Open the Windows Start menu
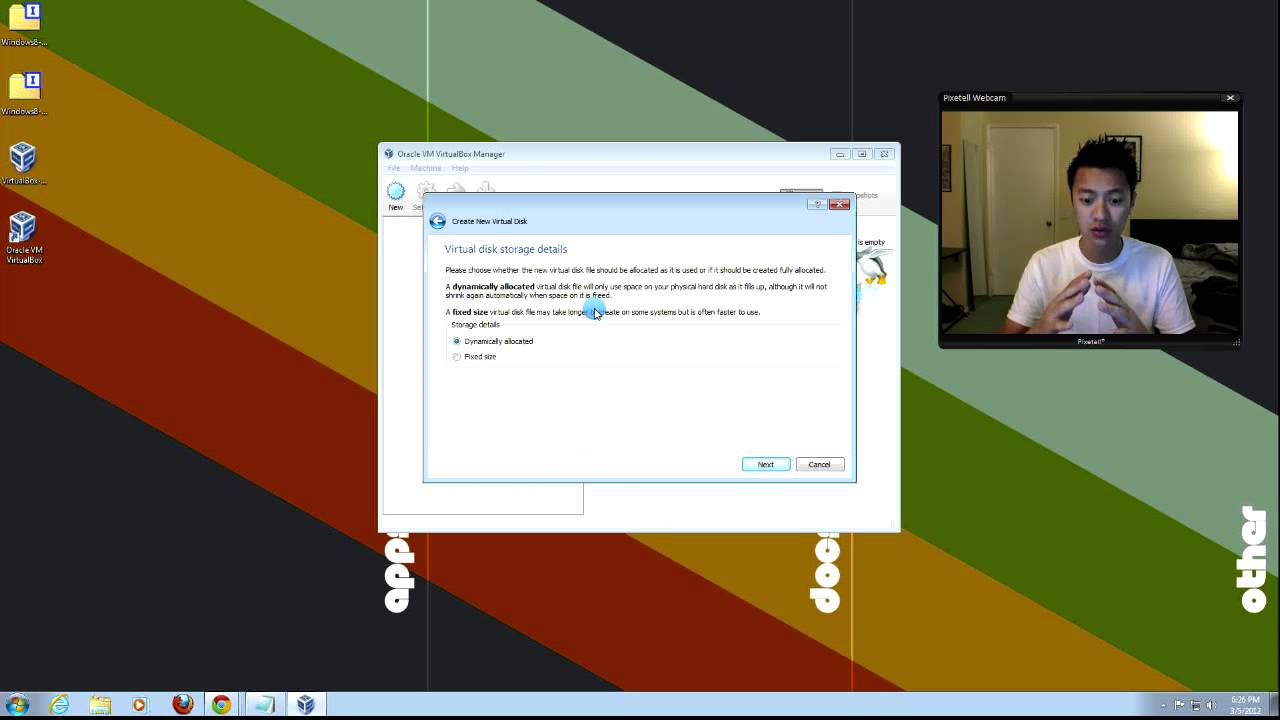This screenshot has height=720, width=1280. tap(17, 705)
